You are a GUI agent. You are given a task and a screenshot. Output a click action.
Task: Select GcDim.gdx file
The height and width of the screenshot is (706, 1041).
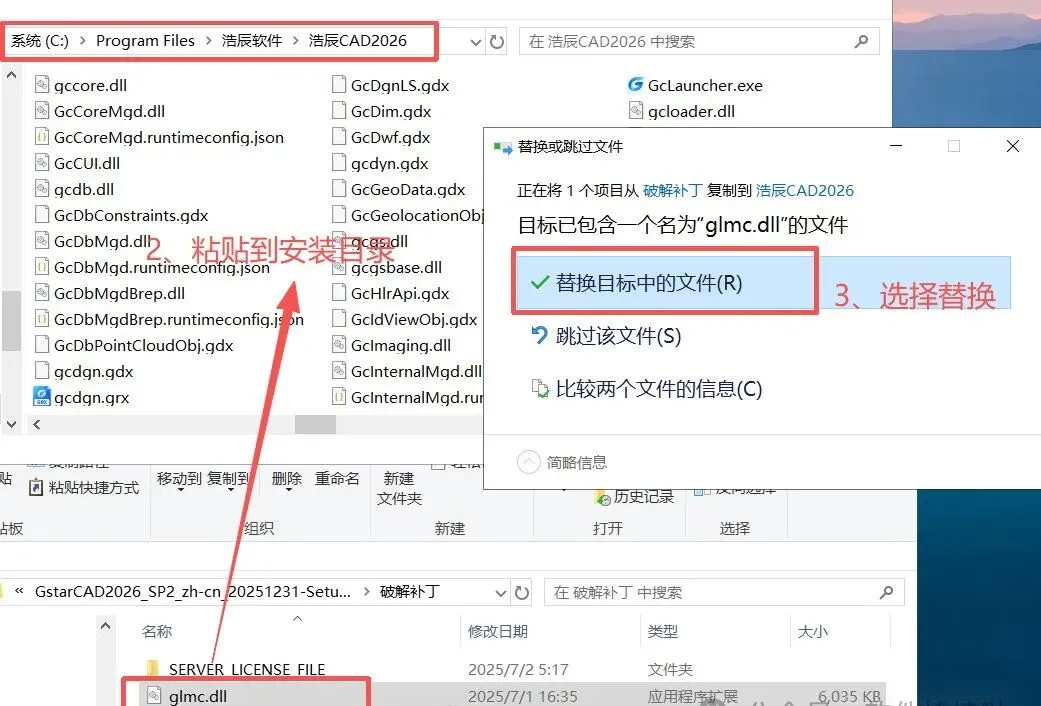382,111
